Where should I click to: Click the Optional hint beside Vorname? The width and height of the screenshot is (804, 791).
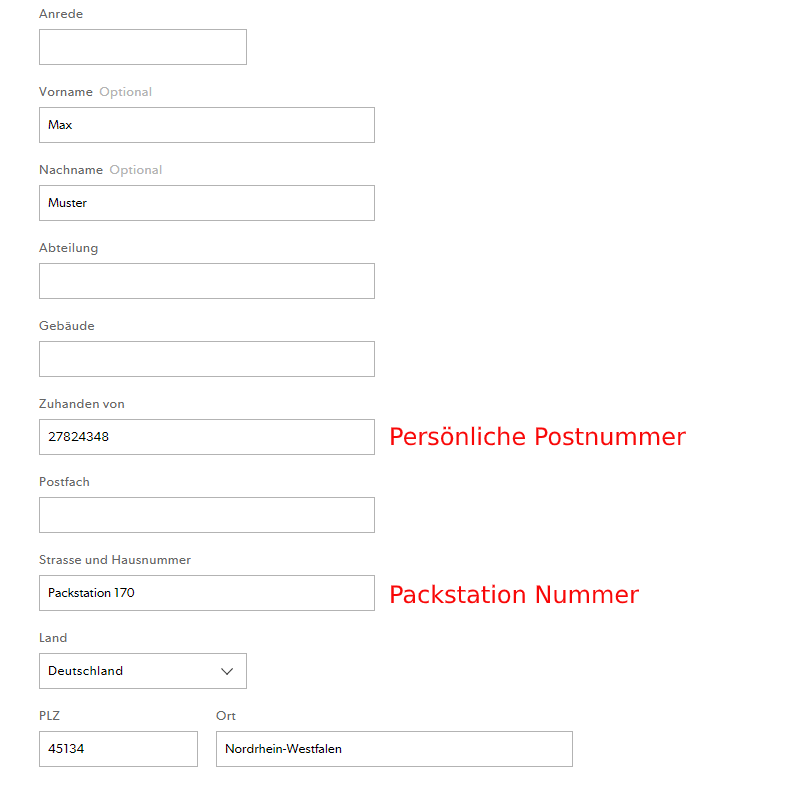[x=125, y=92]
